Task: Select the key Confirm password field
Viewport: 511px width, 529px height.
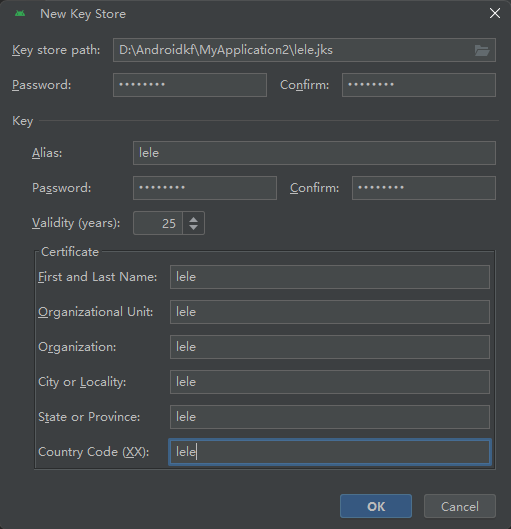Action: [x=424, y=188]
